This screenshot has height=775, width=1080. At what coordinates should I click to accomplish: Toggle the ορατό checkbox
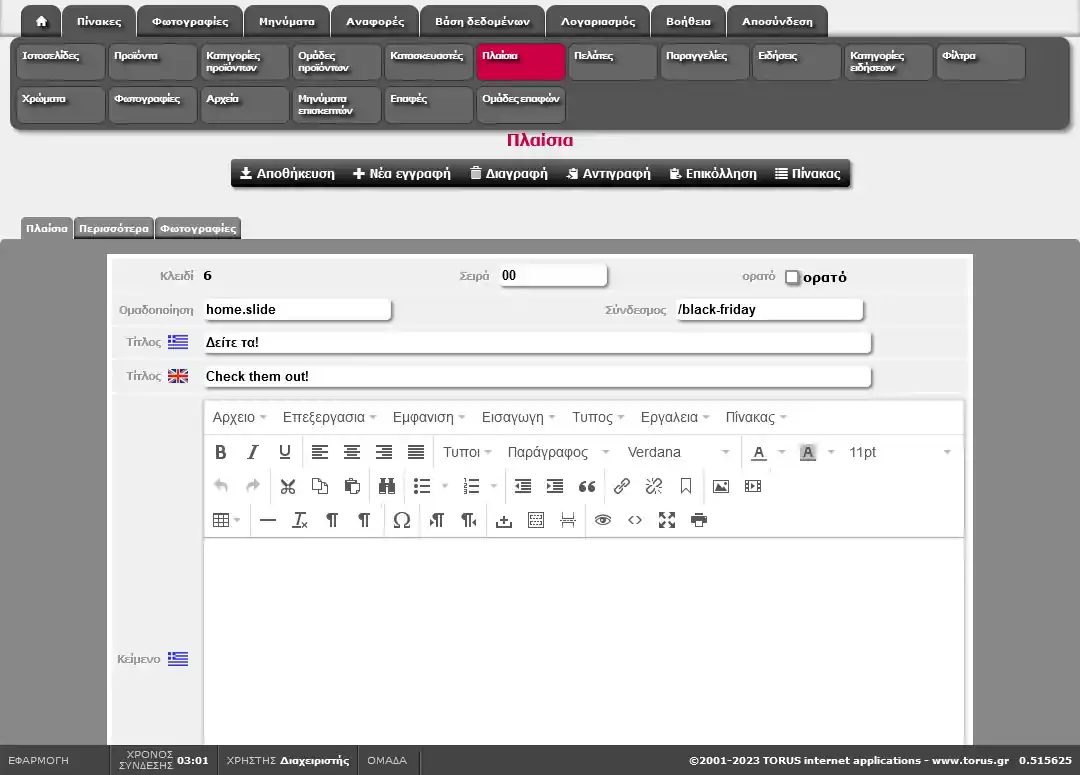(792, 277)
